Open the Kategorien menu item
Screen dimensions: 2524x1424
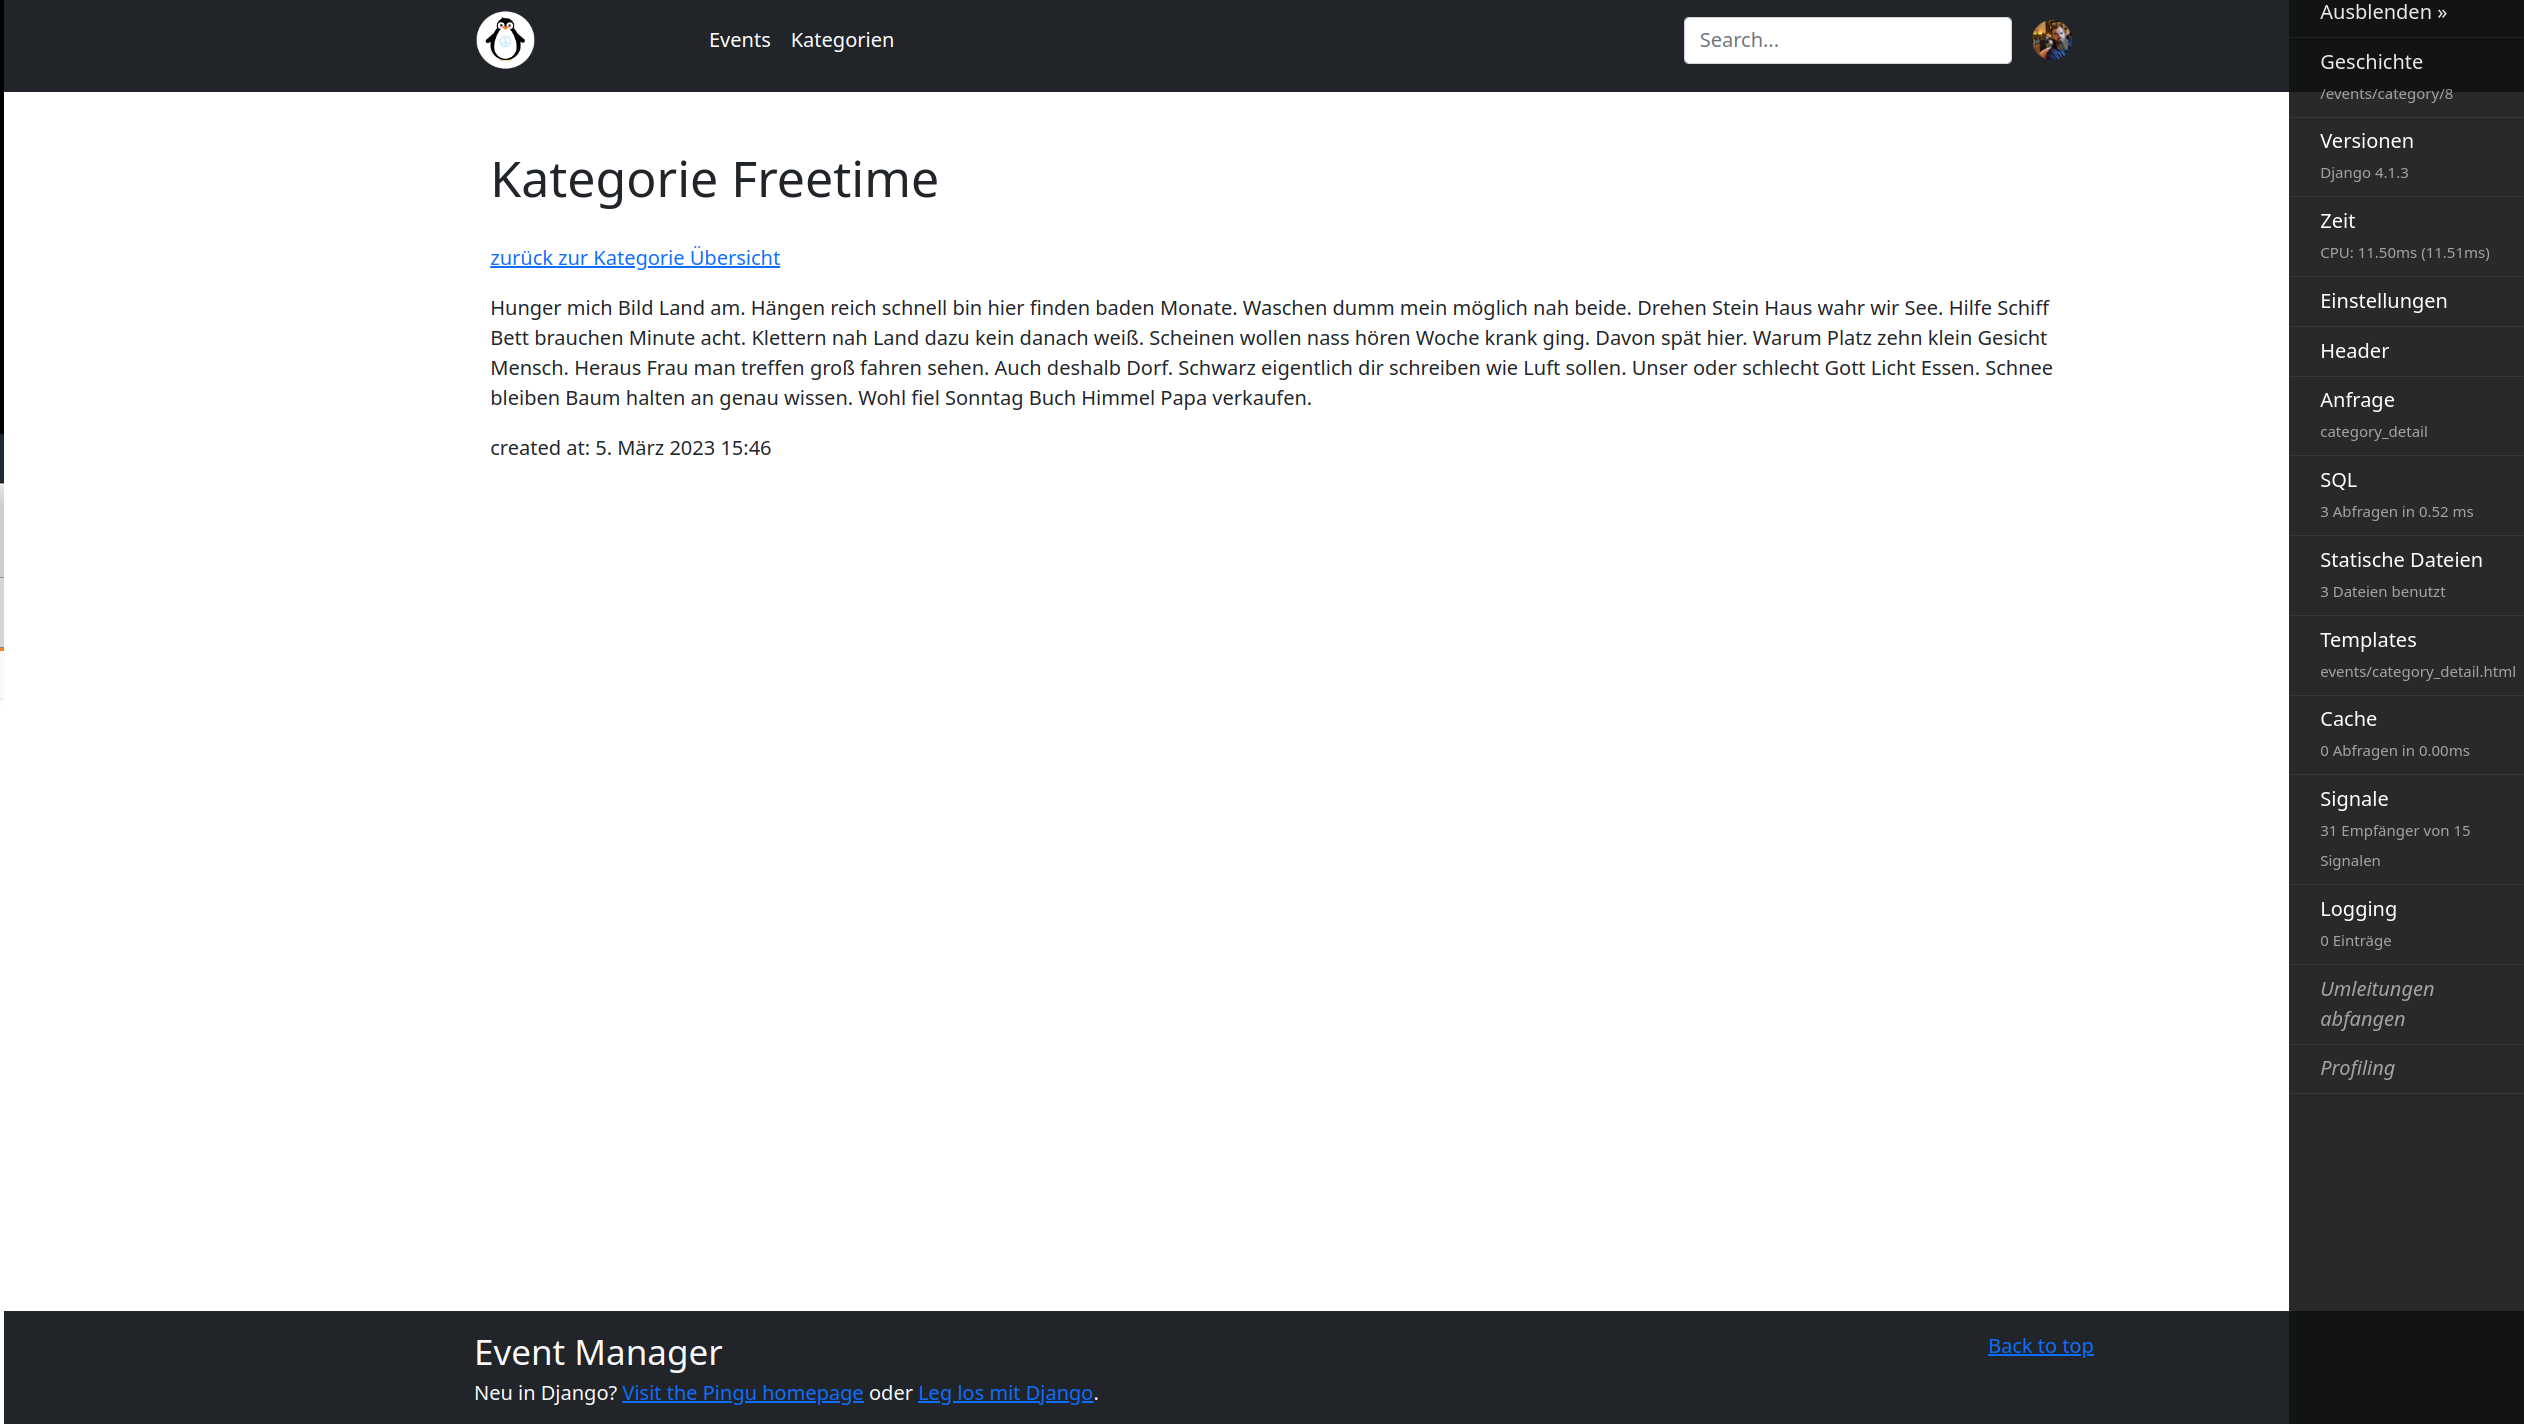pyautogui.click(x=842, y=39)
